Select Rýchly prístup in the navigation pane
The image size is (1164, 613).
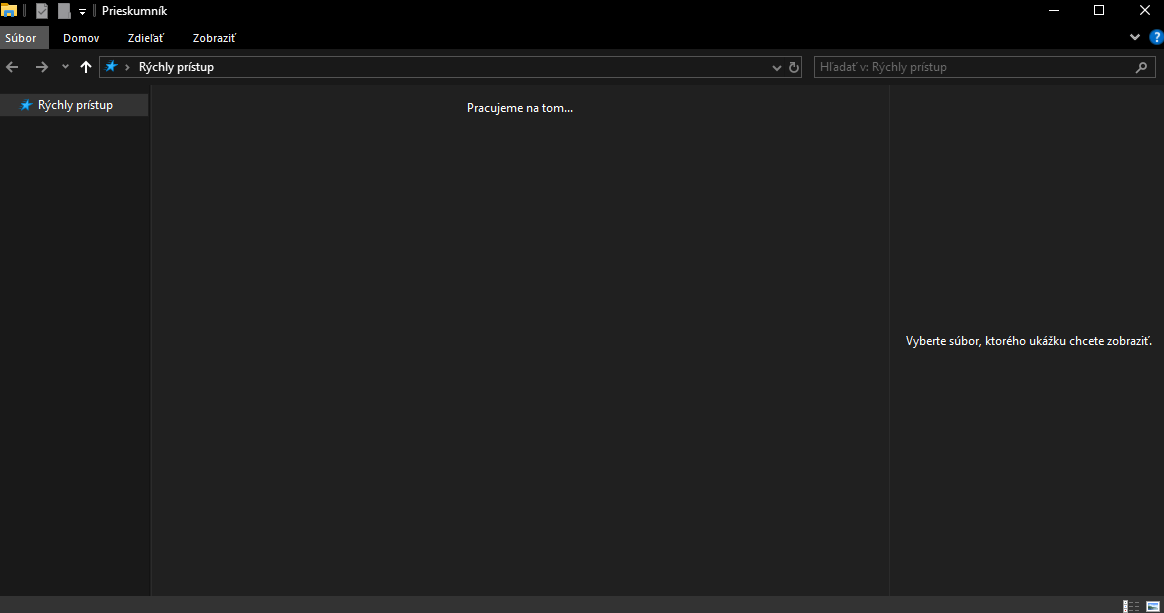[x=74, y=105]
